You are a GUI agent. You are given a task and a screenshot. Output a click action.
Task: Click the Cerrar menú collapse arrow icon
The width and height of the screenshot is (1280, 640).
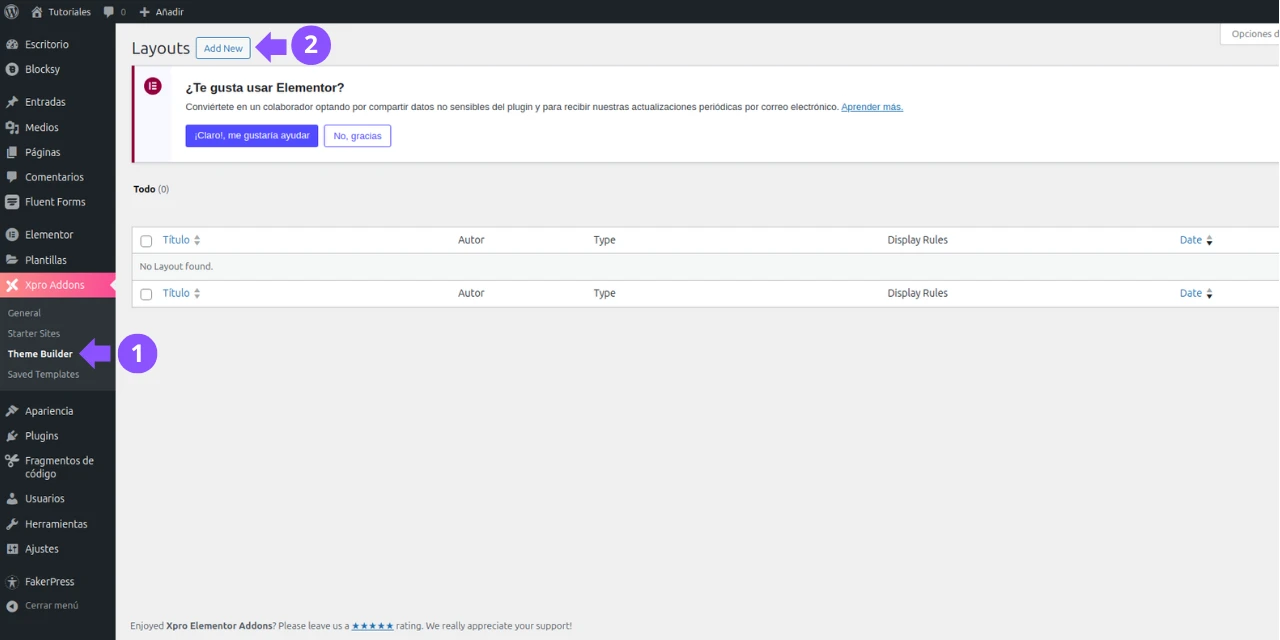point(12,606)
